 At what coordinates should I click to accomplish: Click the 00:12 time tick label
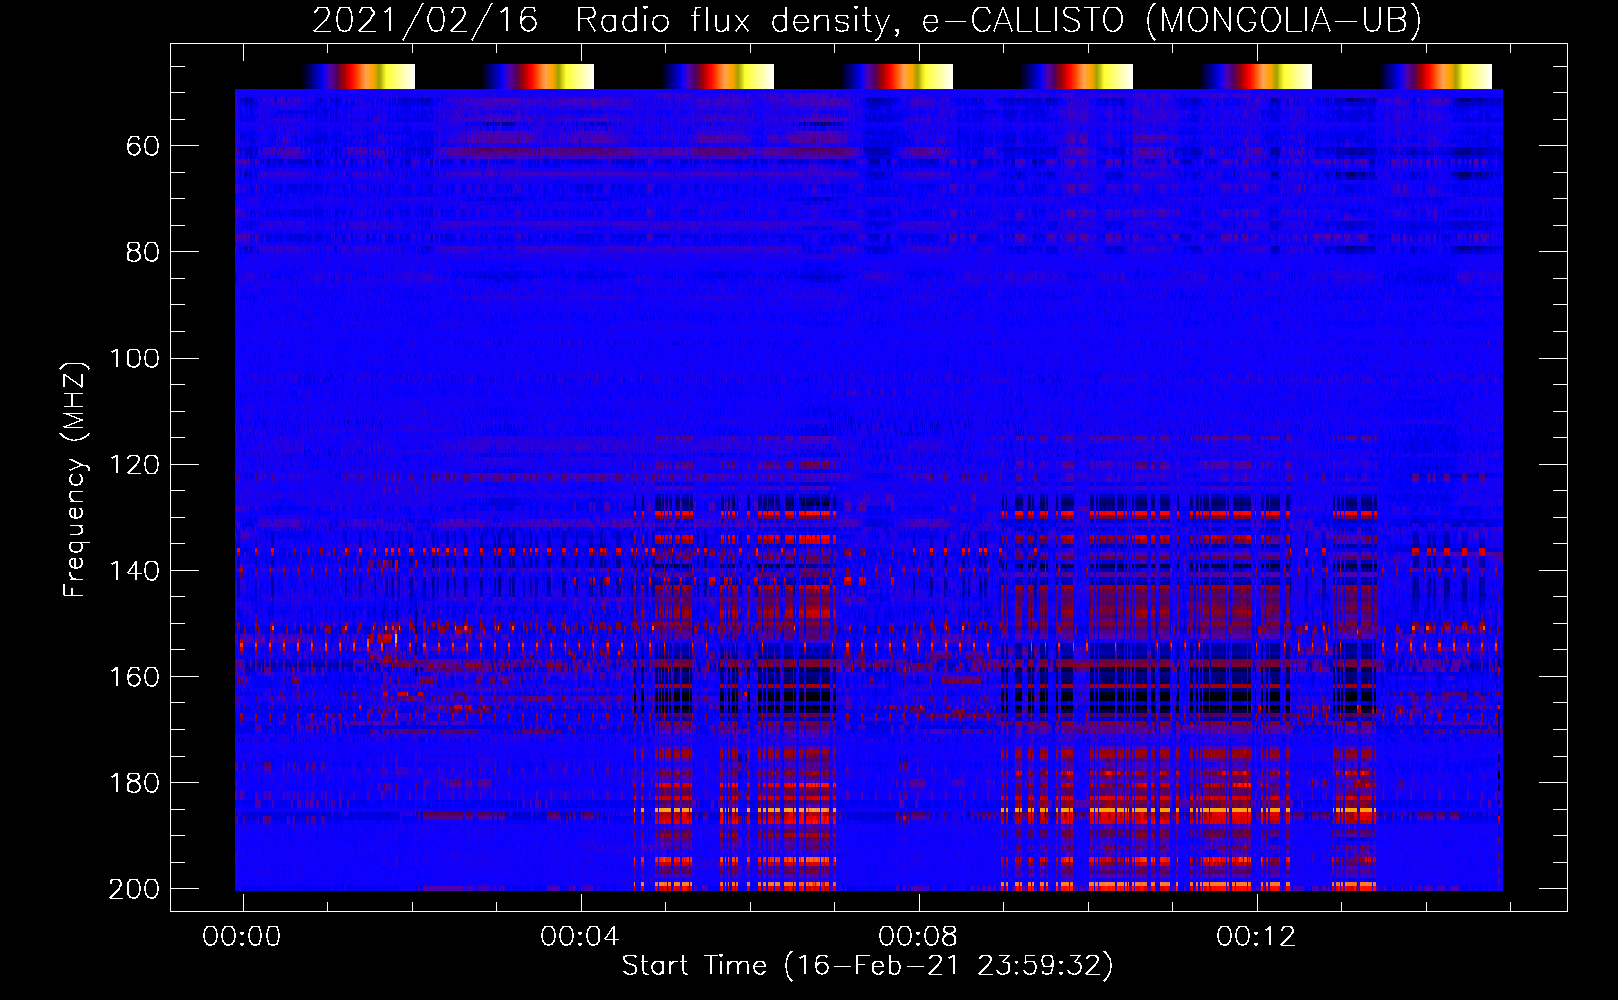click(1256, 937)
